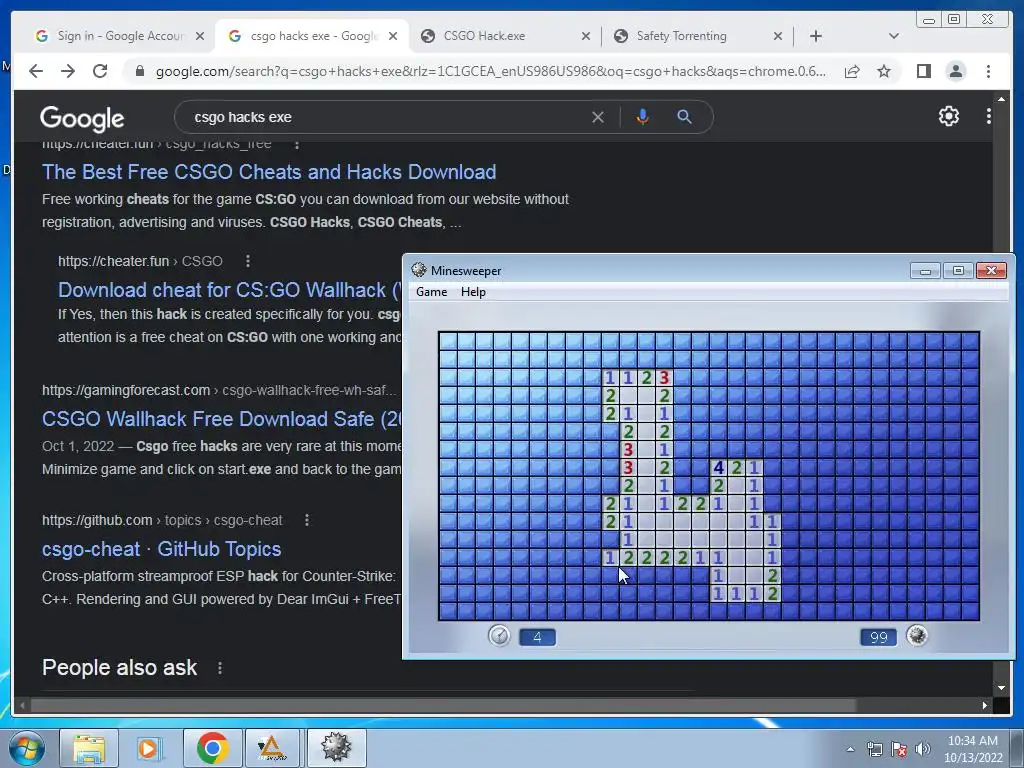Image resolution: width=1024 pixels, height=768 pixels.
Task: Open the Windows Start button
Action: 27,748
